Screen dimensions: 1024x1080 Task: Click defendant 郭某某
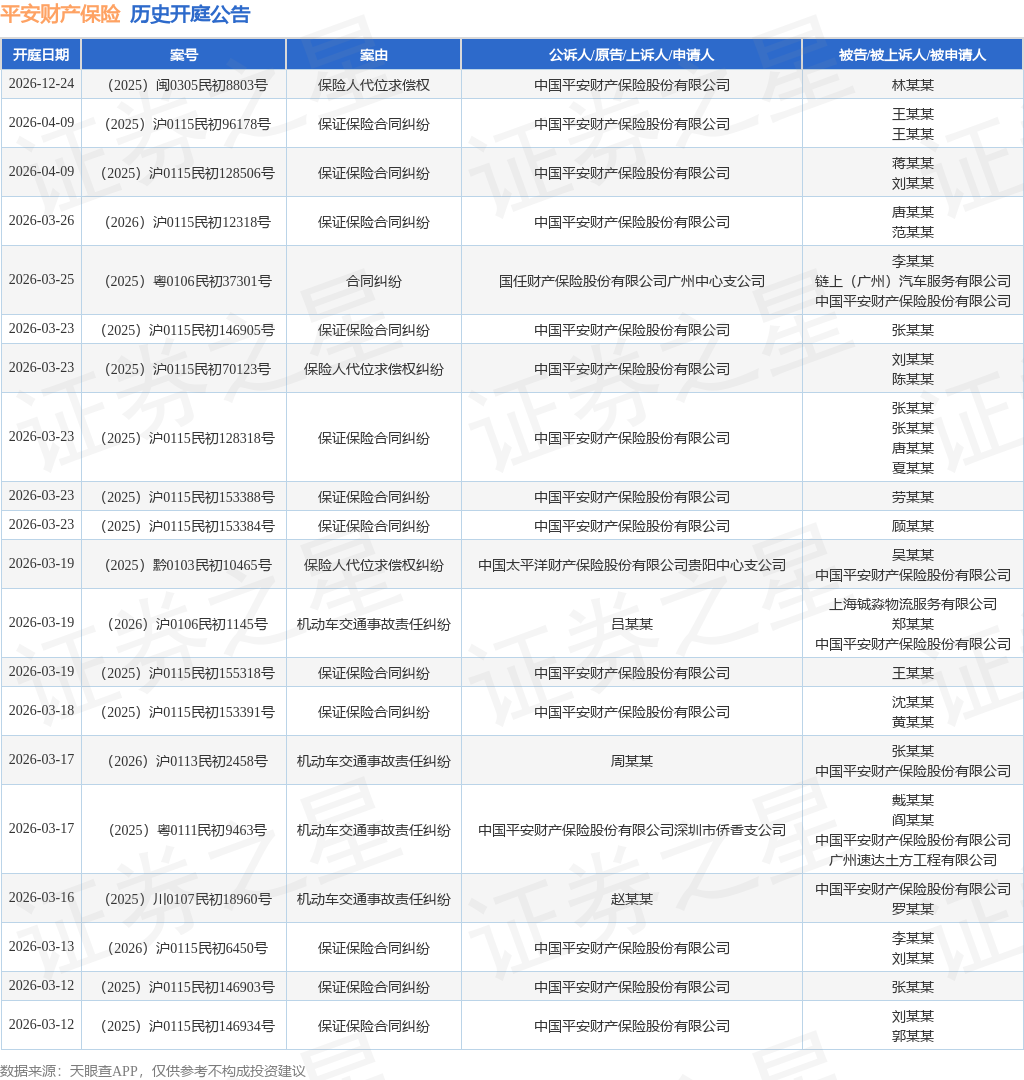(912, 1037)
